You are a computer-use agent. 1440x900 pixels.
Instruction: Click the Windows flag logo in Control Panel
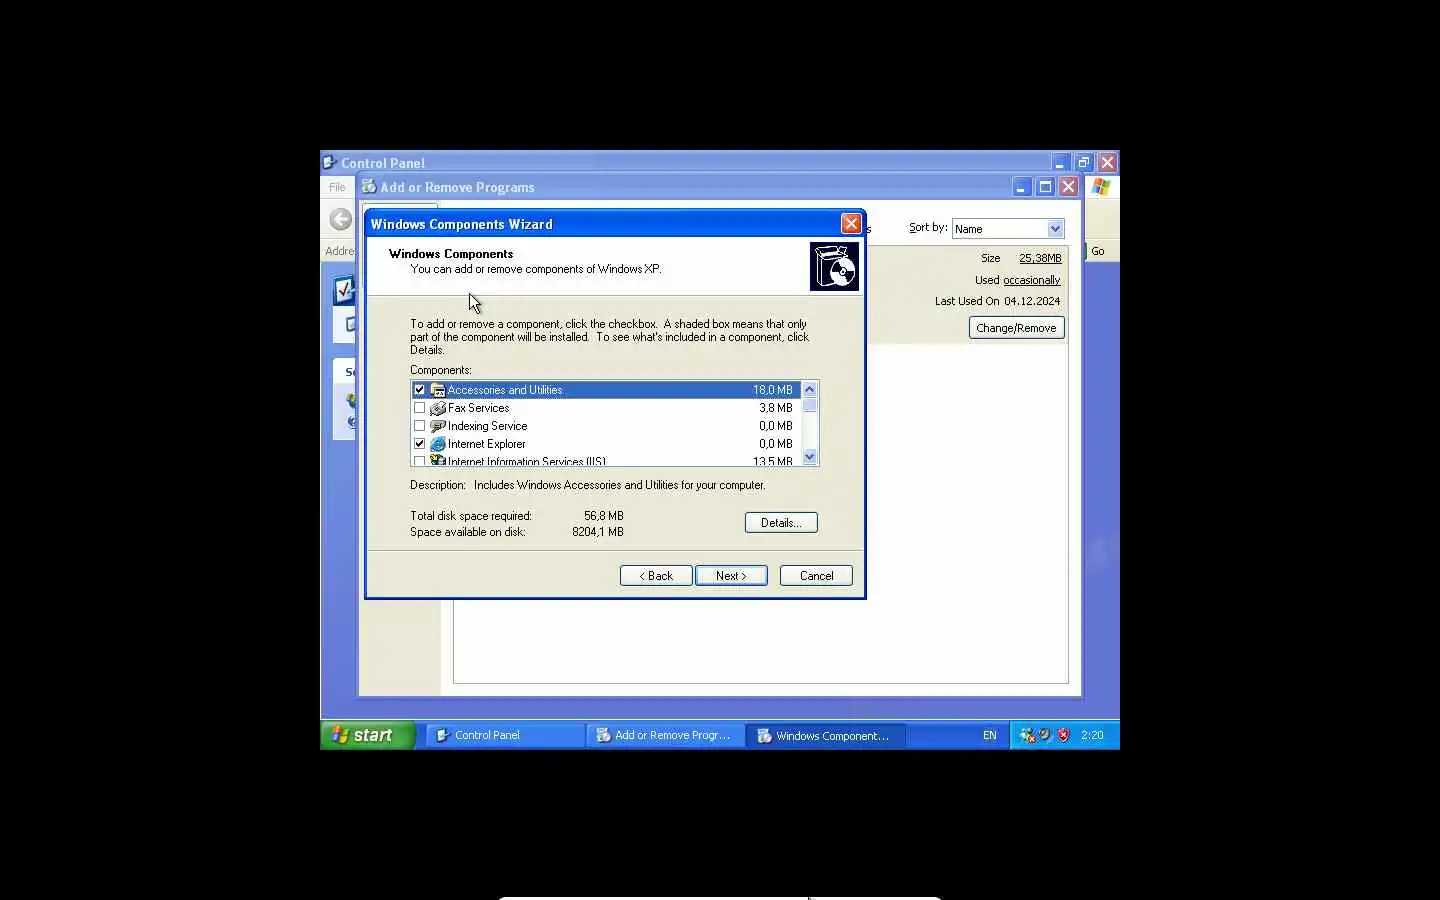click(1101, 187)
